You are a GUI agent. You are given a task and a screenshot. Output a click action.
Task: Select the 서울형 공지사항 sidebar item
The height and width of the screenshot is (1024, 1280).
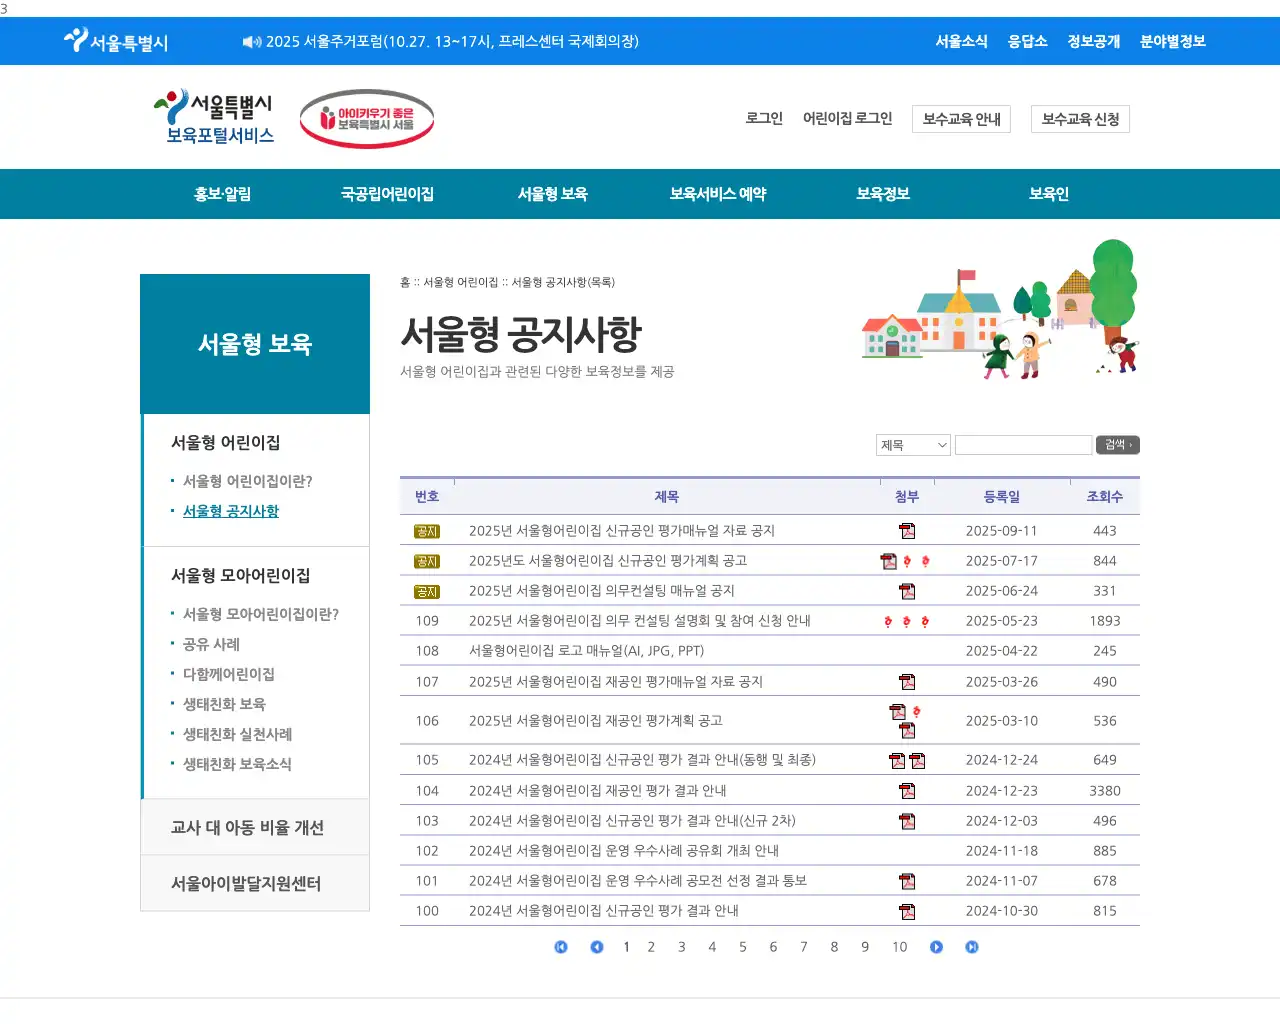(231, 511)
